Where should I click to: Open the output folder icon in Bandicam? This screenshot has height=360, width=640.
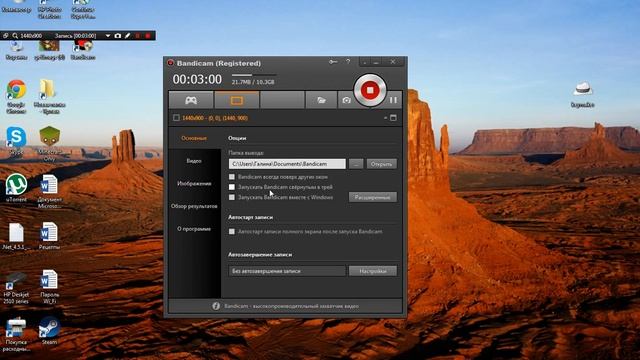[321, 100]
